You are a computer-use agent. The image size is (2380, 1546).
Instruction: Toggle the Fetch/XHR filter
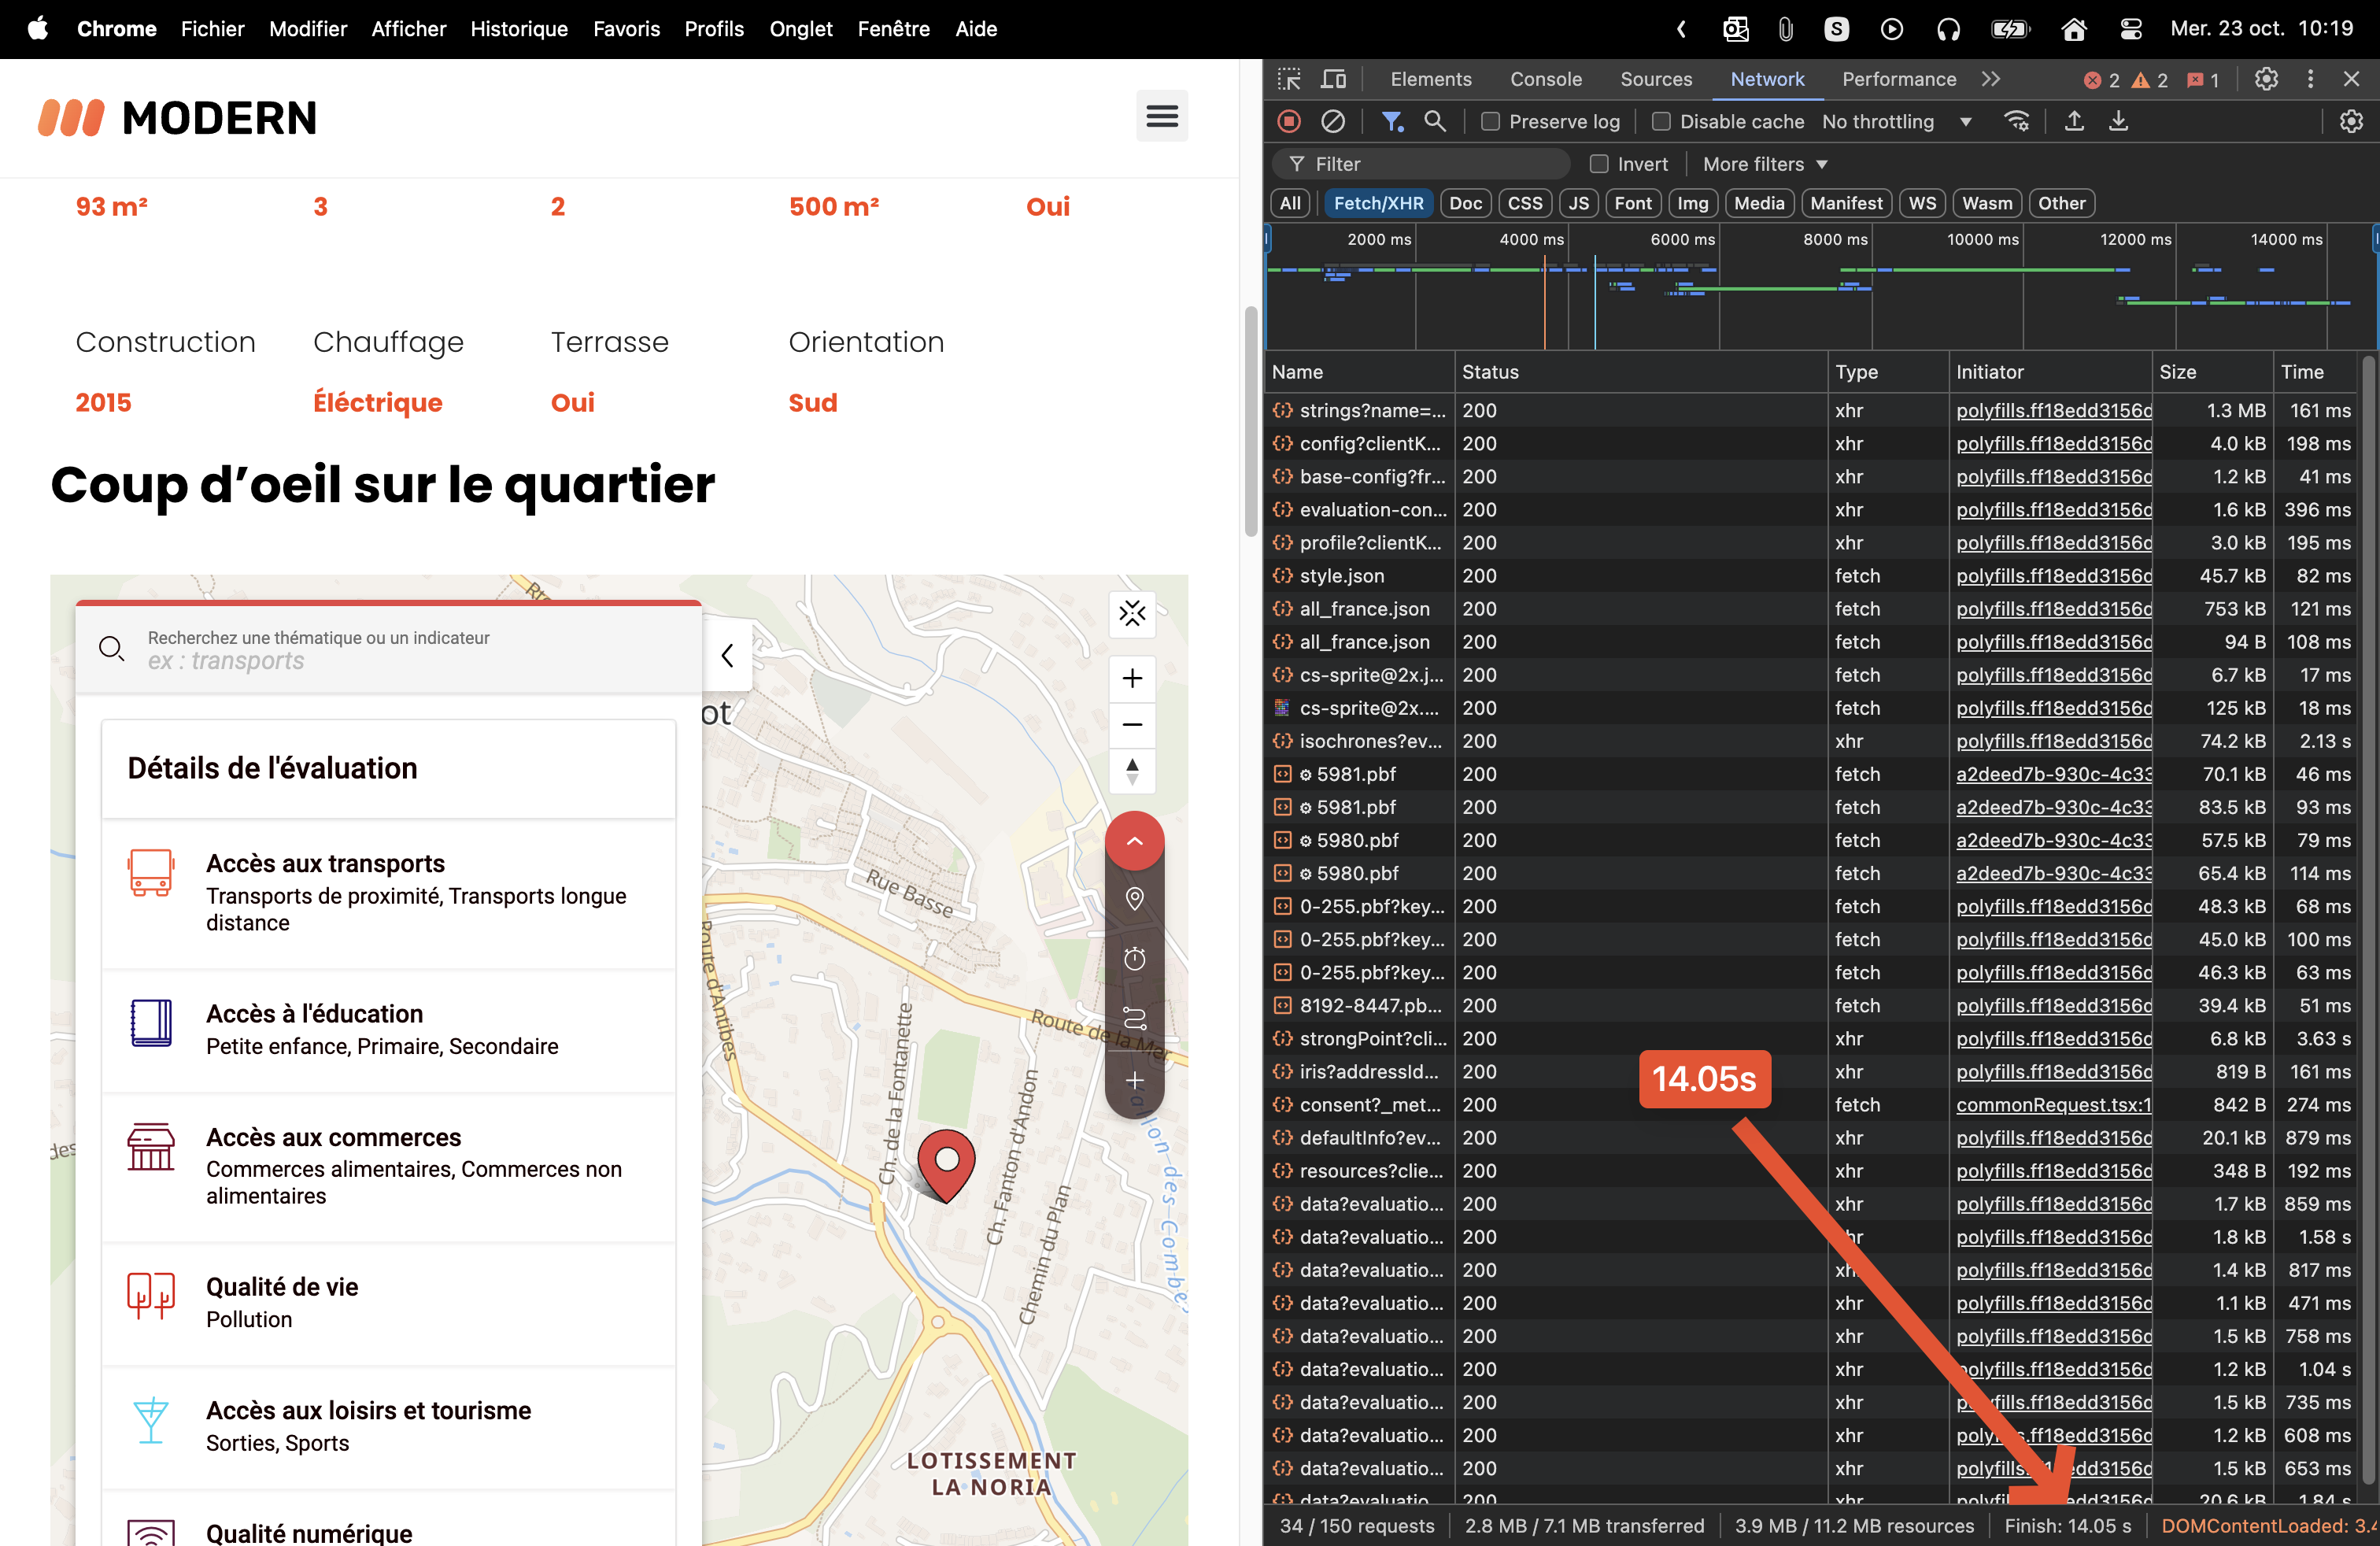1378,203
